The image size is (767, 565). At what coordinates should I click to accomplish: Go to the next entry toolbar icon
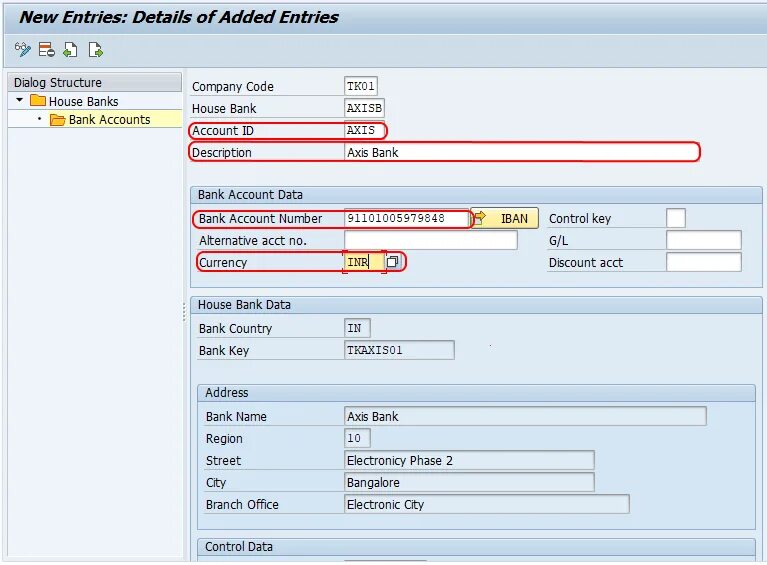tap(95, 49)
